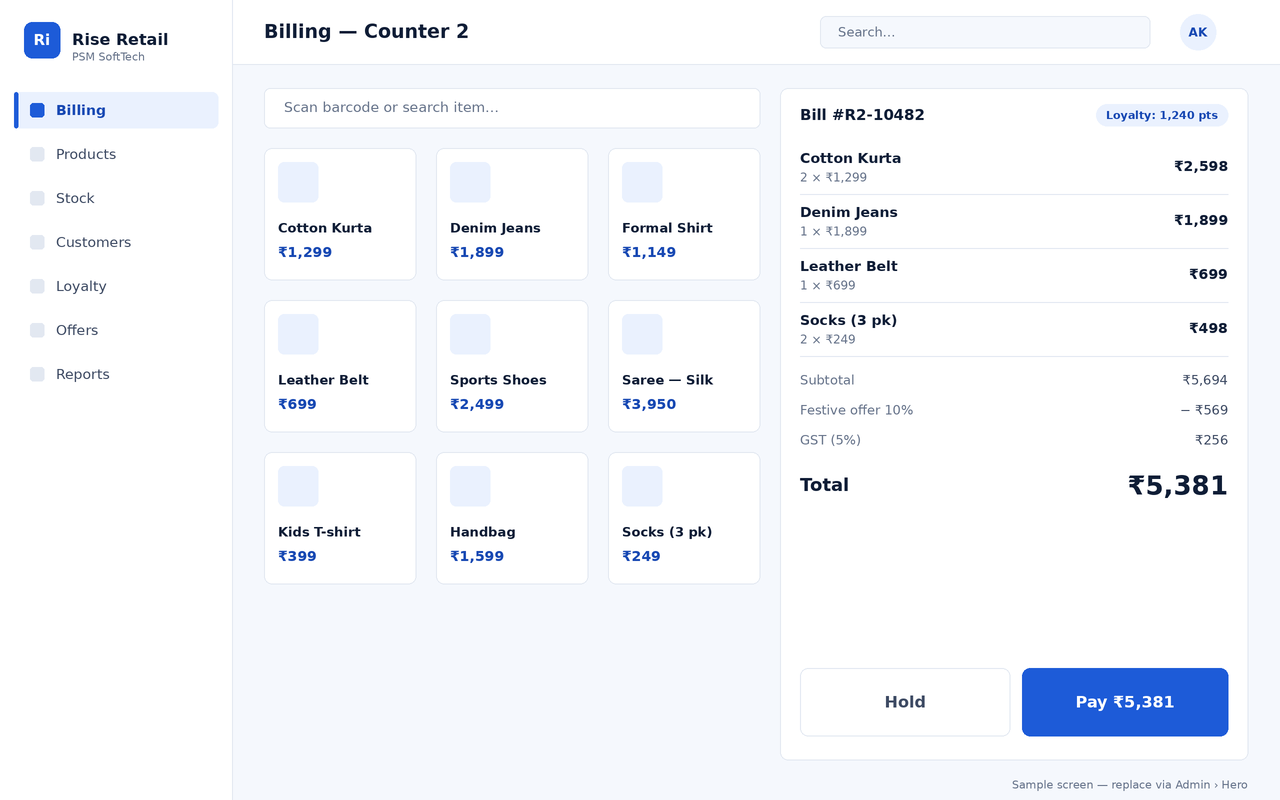1280x800 pixels.
Task: Click the Socks (3 pk) card thumbnail
Action: tap(642, 486)
